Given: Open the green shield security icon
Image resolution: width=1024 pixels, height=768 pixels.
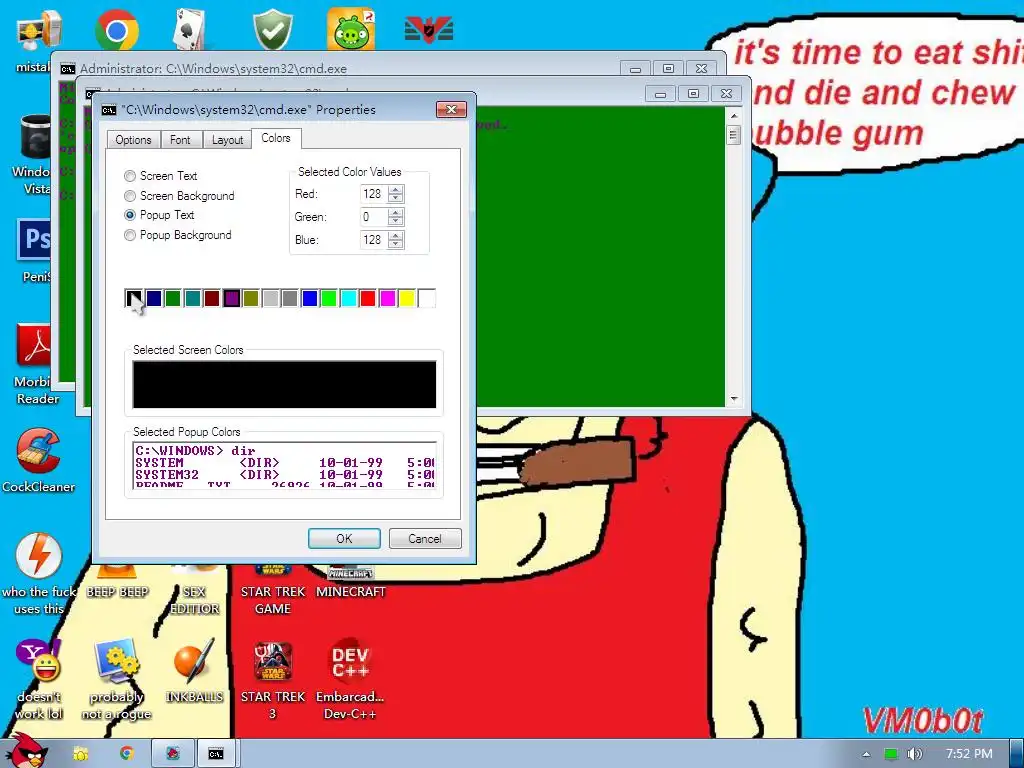Looking at the screenshot, I should point(272,30).
